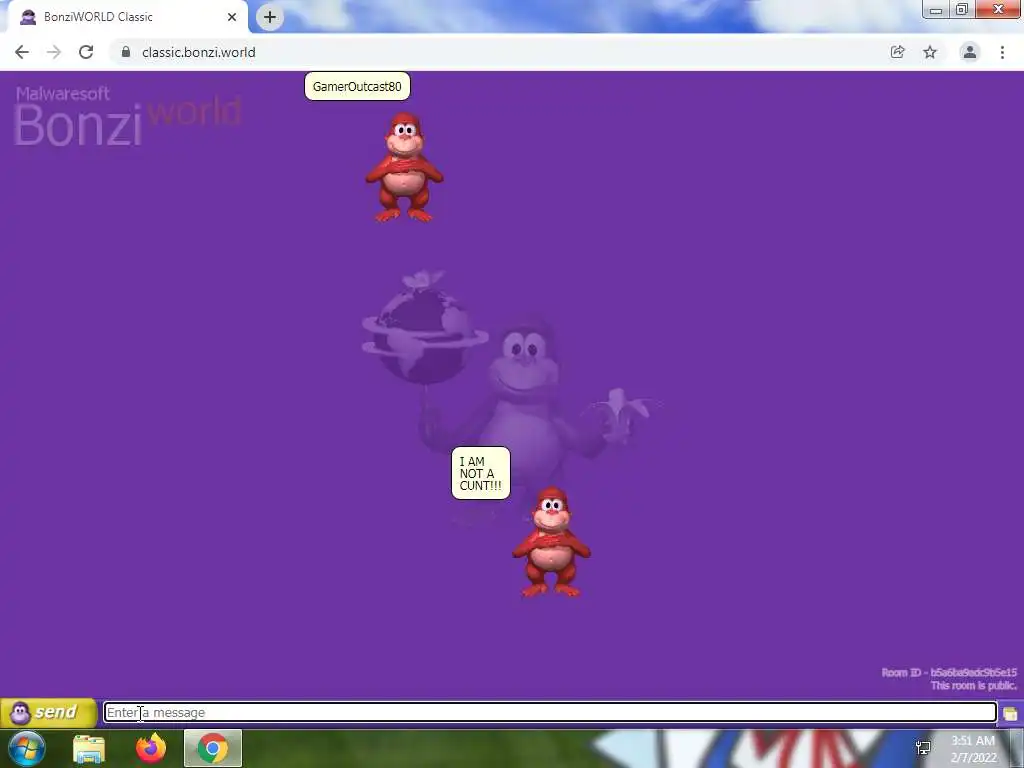
Task: Click the send button
Action: click(49, 712)
